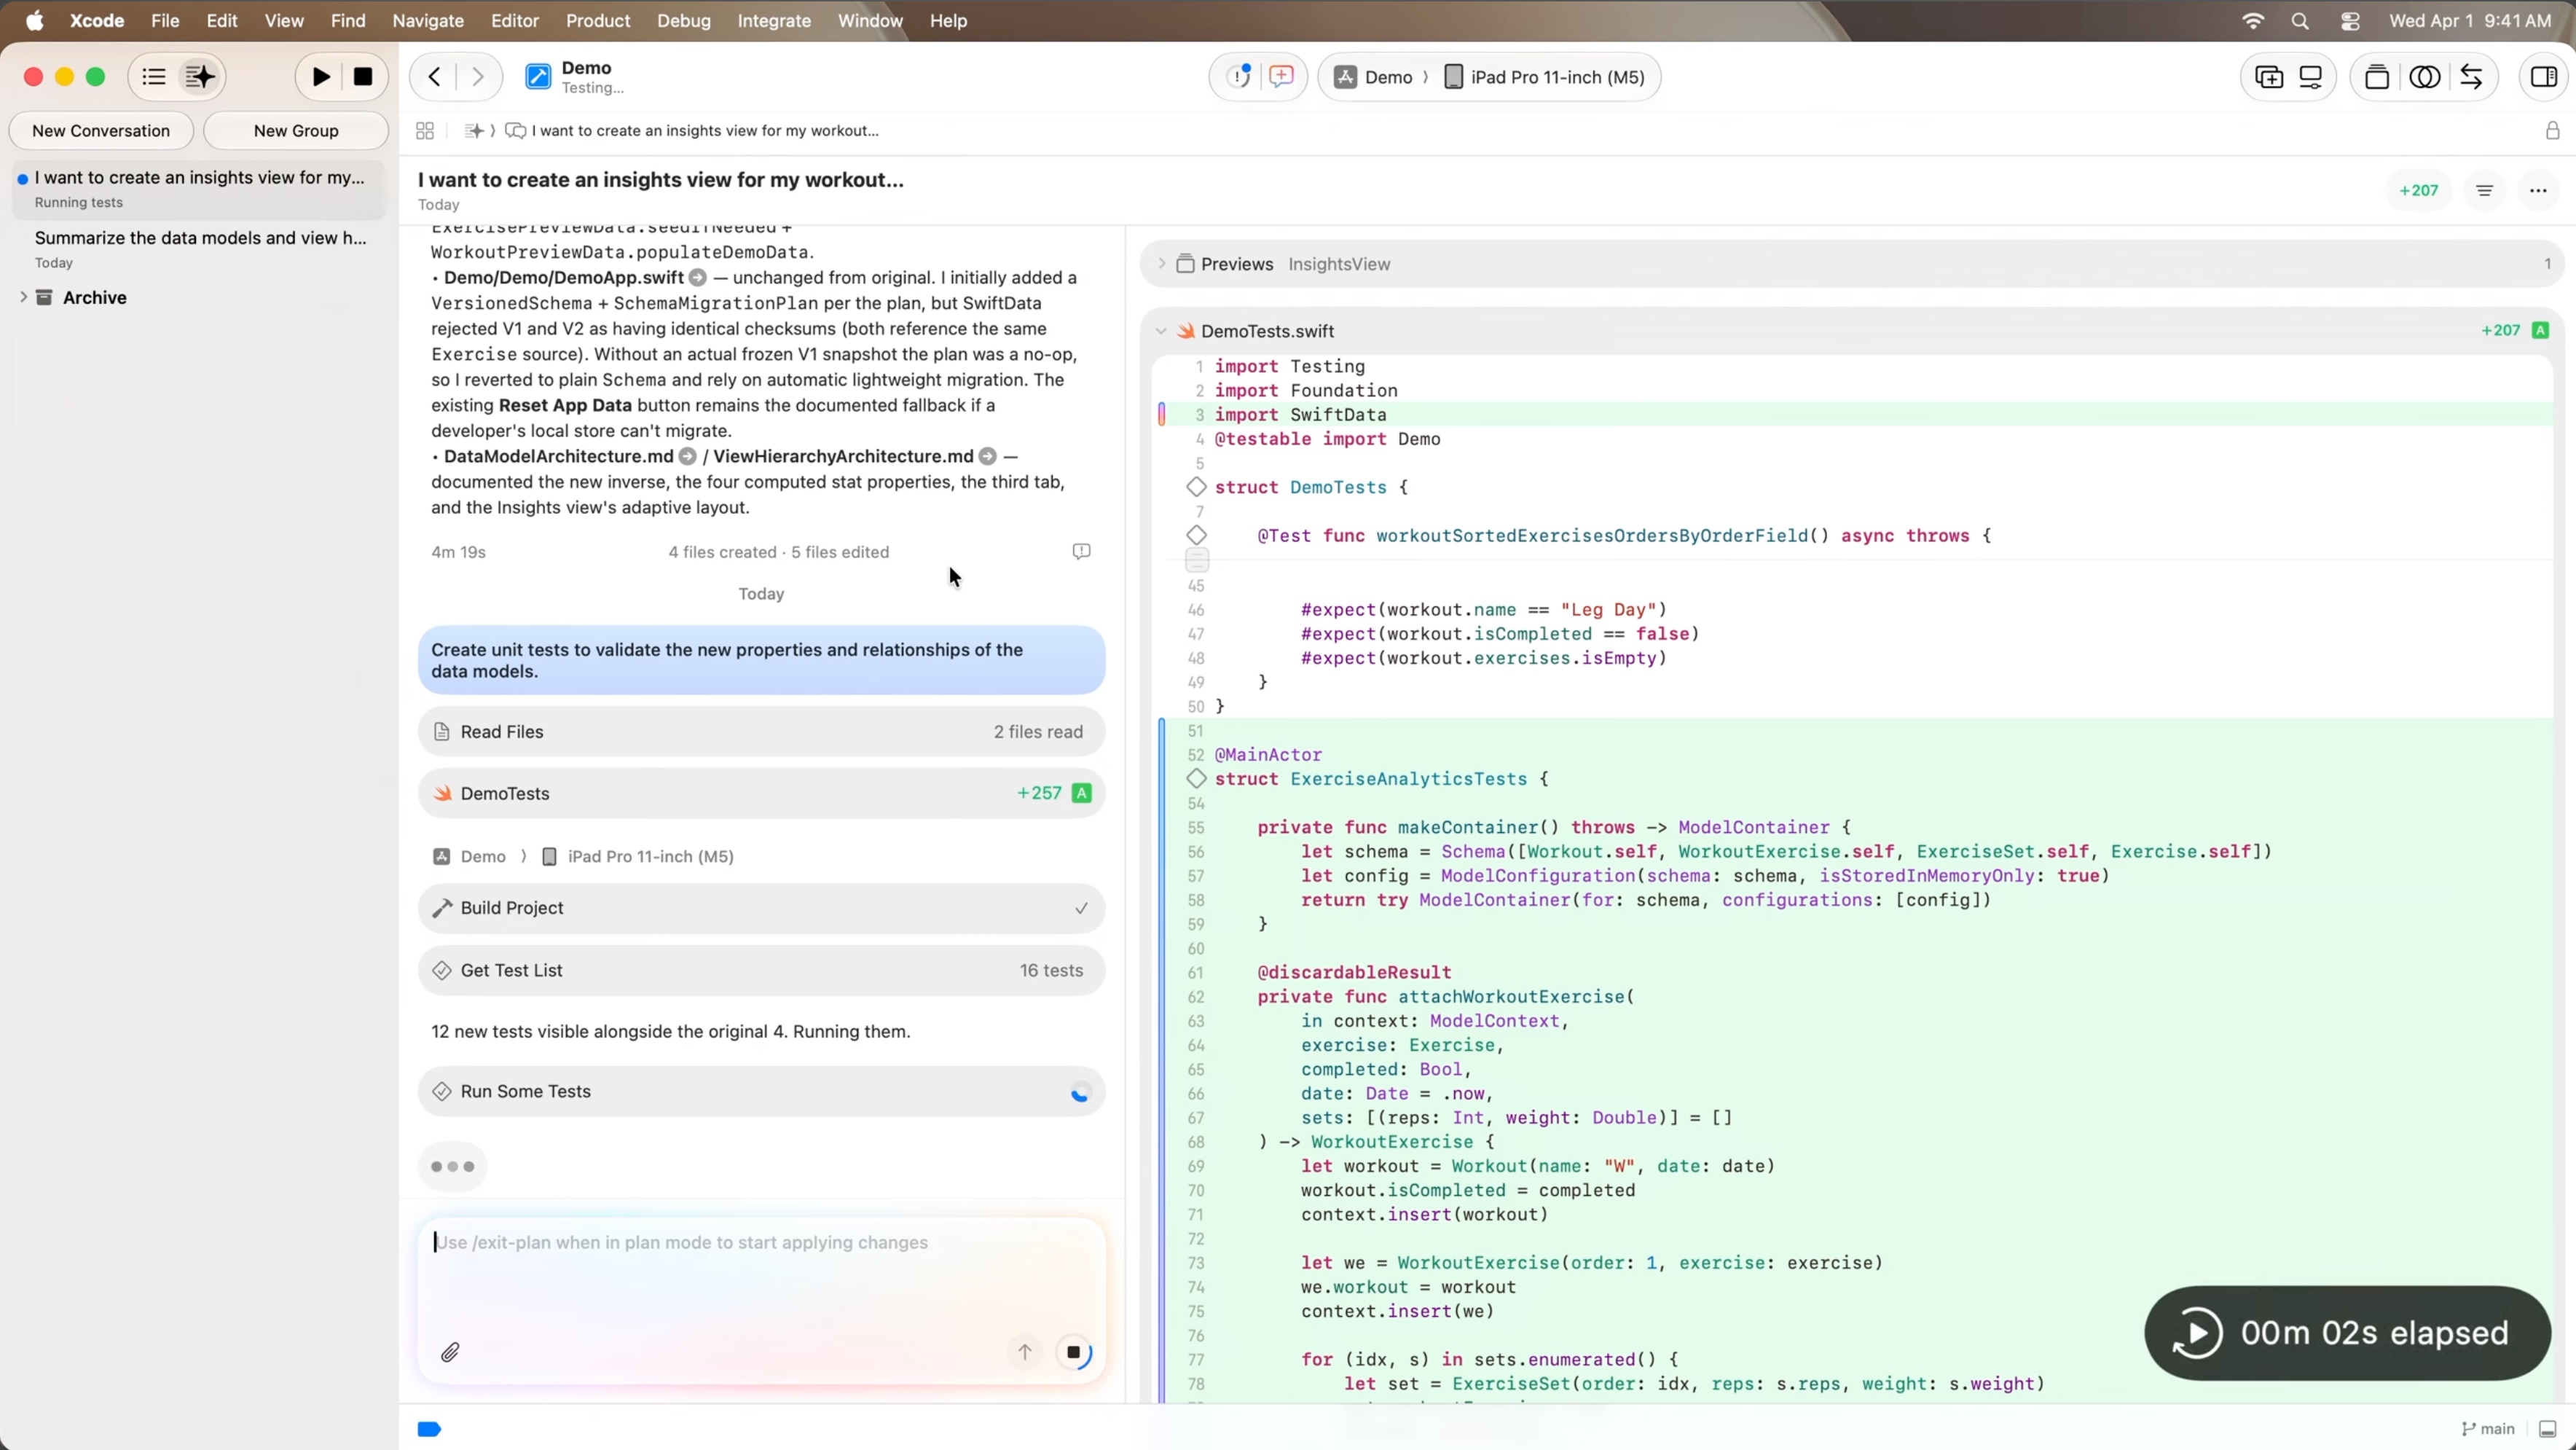The image size is (2576, 1450).
Task: Toggle the right inspector sidebar
Action: 2544,77
